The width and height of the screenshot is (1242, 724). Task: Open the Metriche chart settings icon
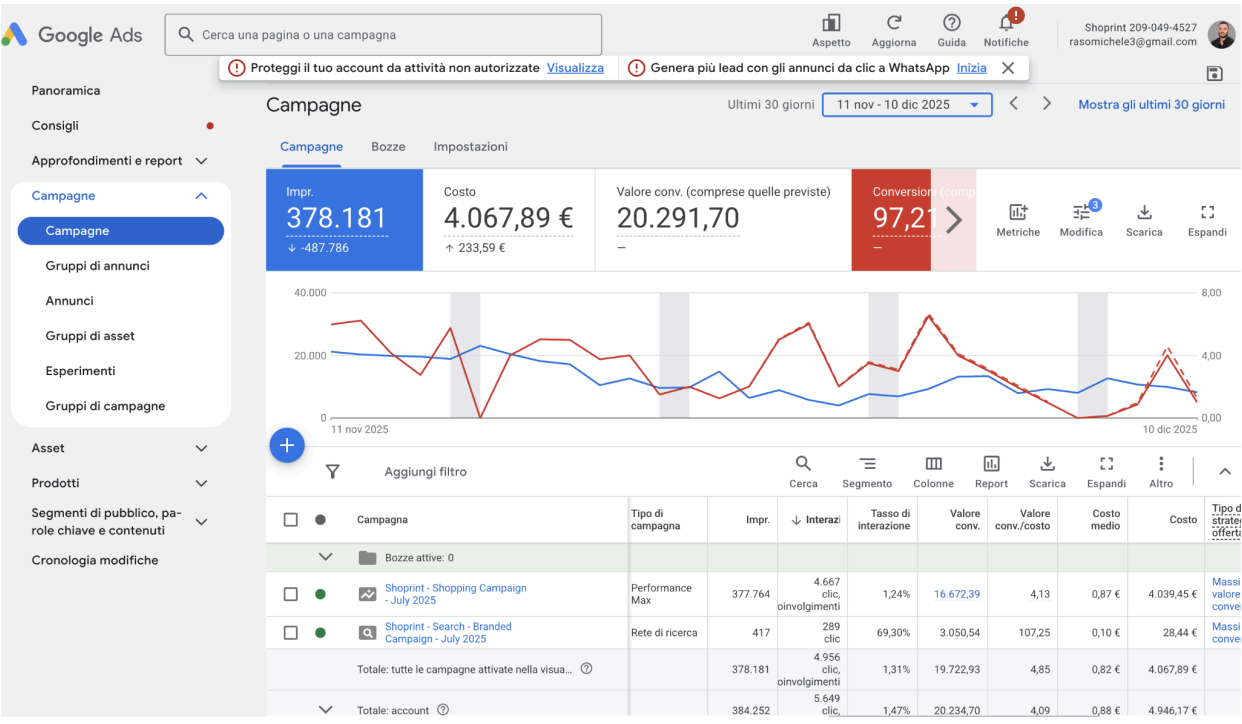1018,212
